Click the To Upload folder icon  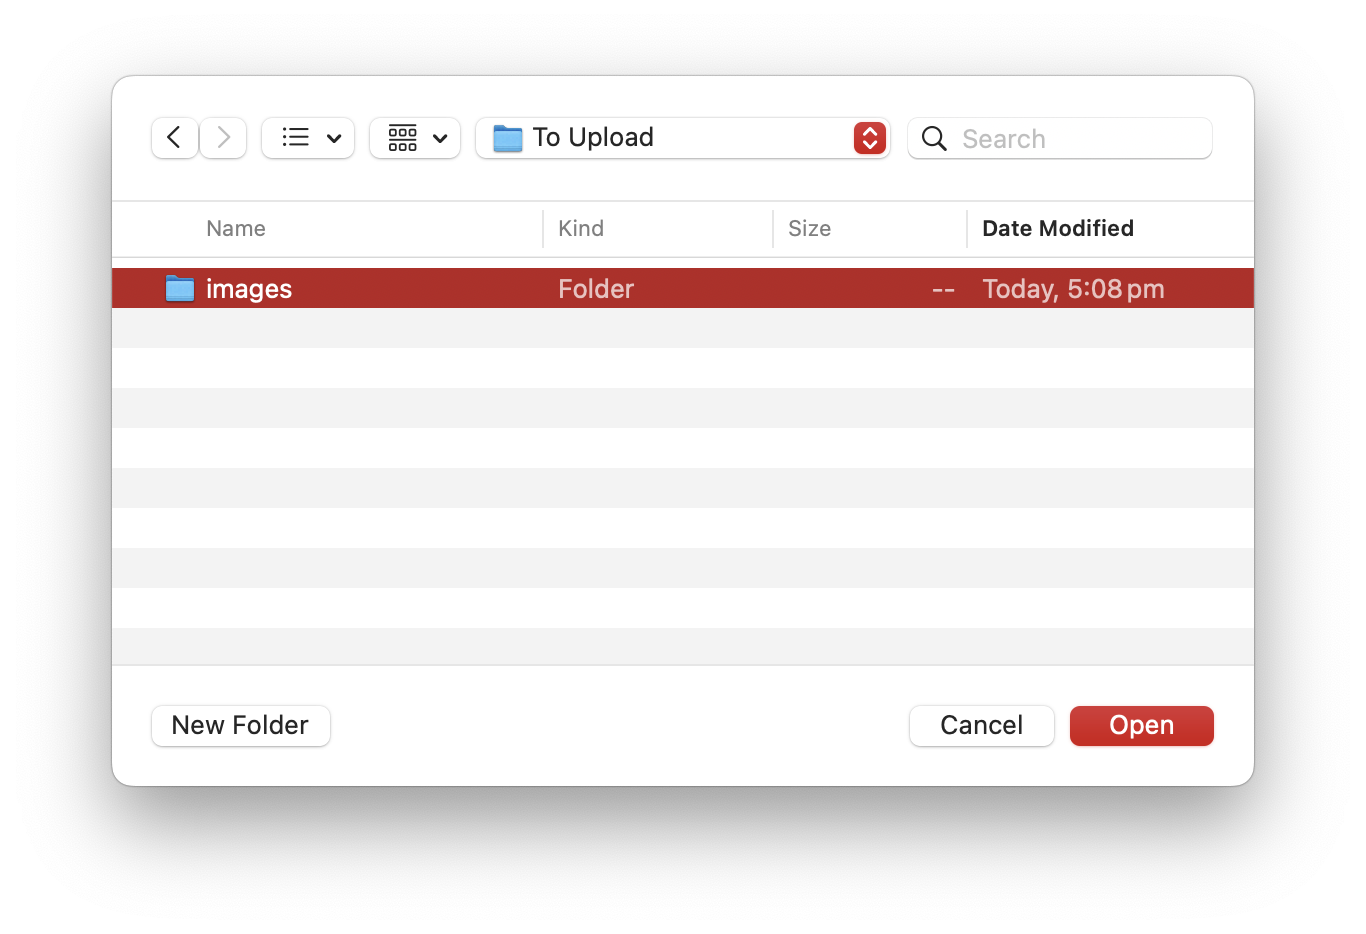click(508, 138)
